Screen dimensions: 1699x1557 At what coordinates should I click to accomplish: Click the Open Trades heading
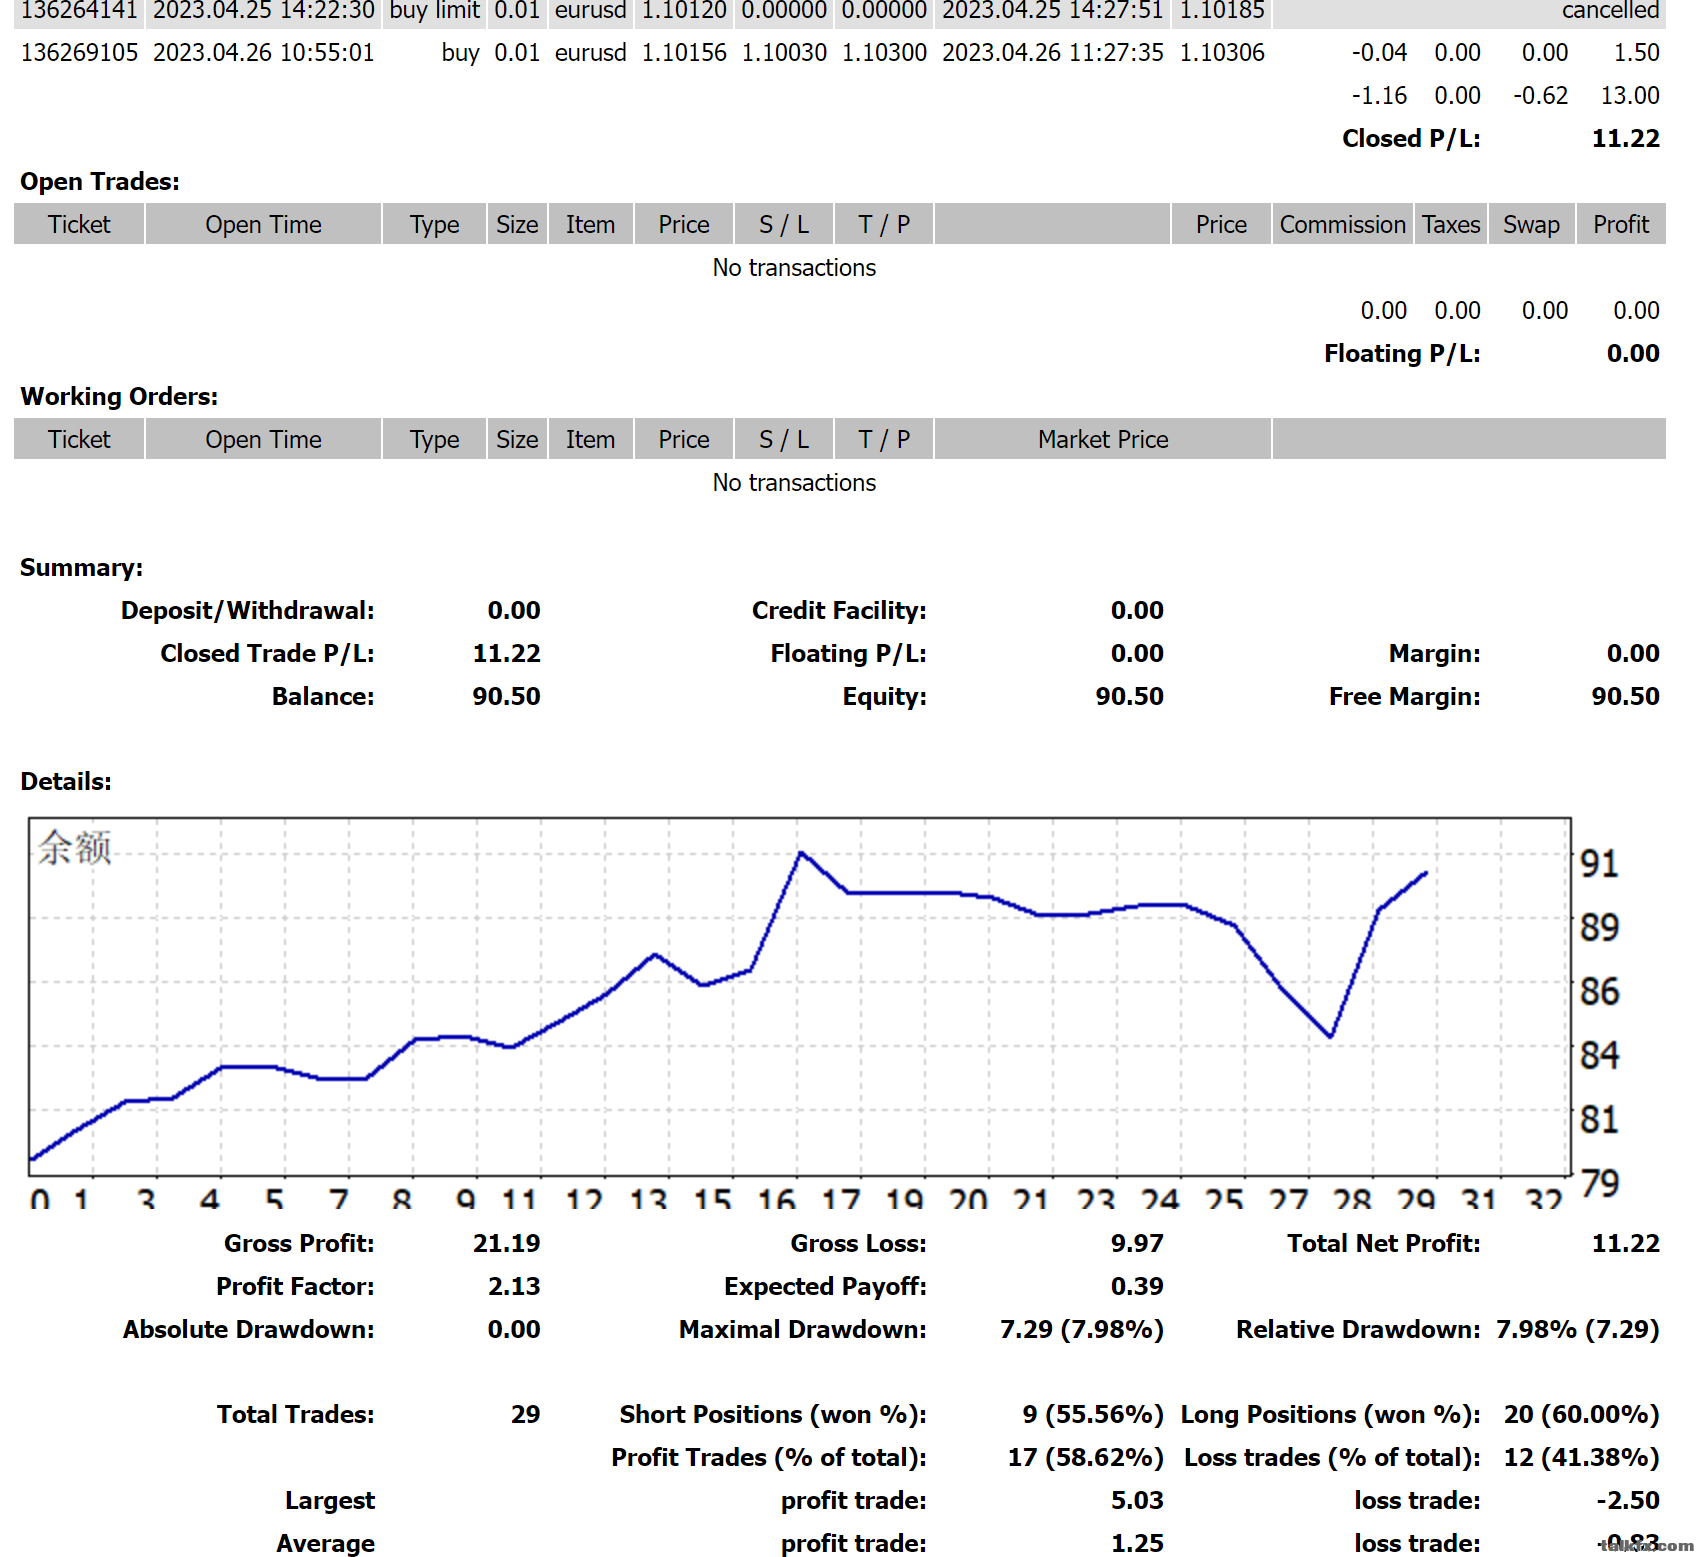click(100, 182)
